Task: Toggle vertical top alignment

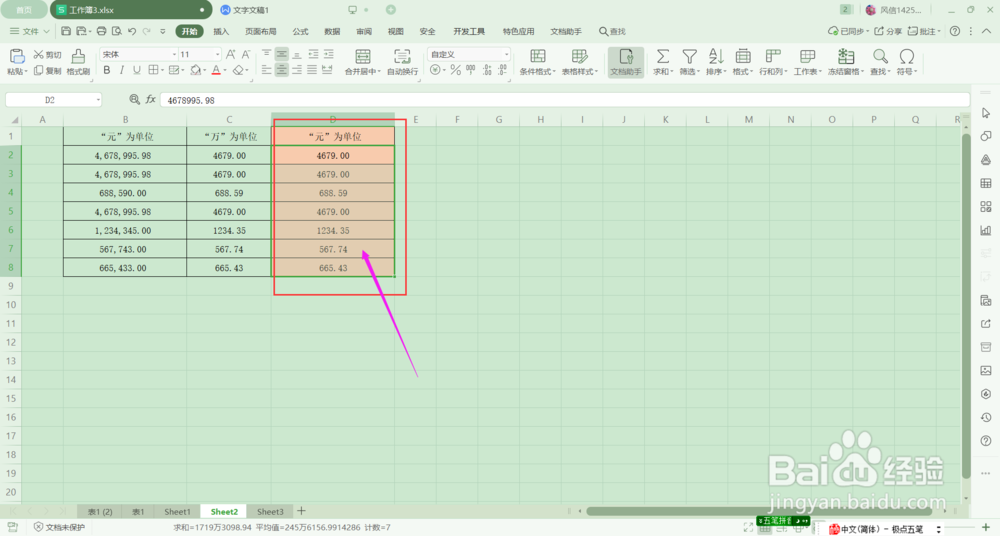Action: (x=267, y=54)
